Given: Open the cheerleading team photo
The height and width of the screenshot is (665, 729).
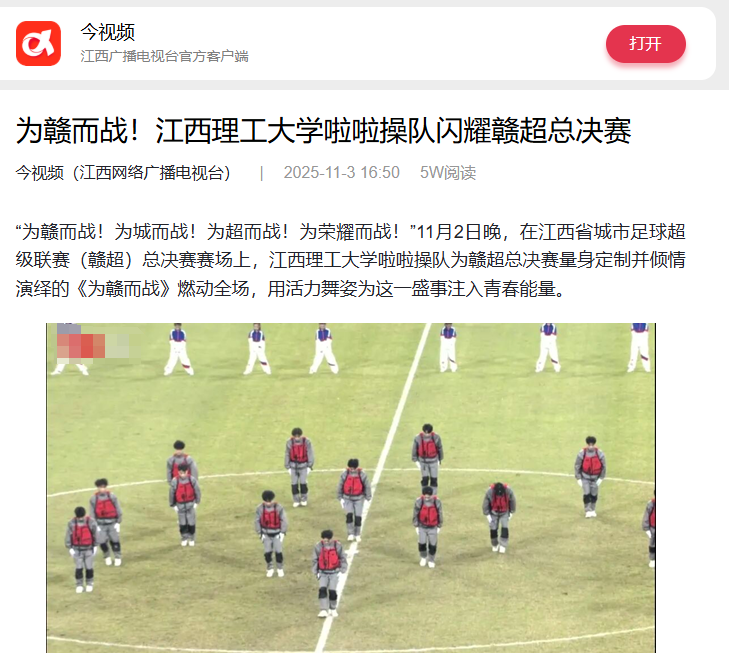Looking at the screenshot, I should pos(351,487).
